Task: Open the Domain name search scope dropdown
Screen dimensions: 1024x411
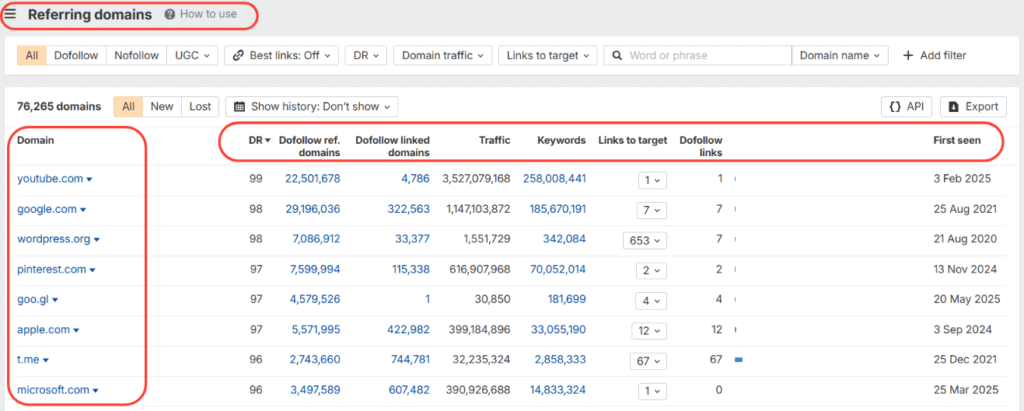Action: click(x=840, y=56)
